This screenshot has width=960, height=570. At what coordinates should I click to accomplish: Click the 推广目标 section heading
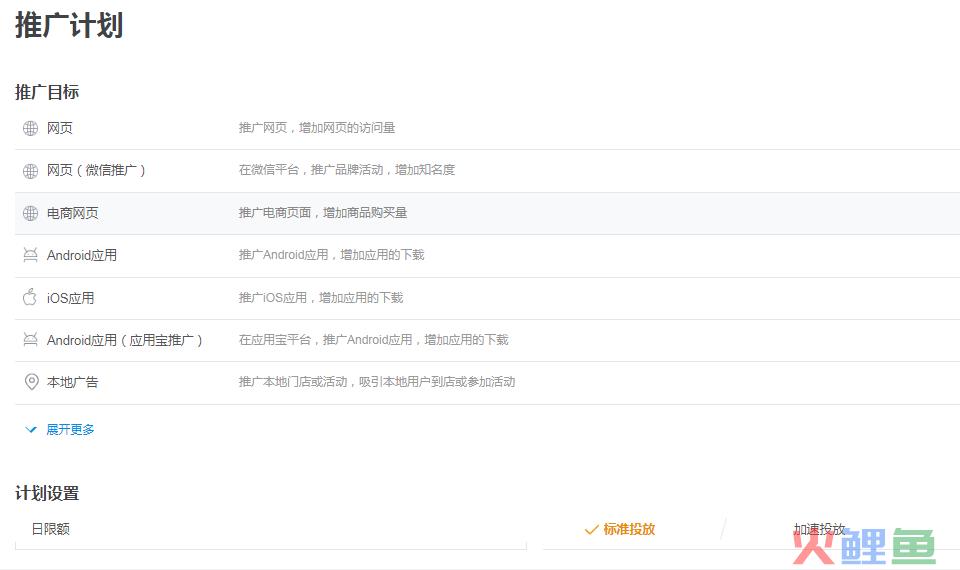coord(47,92)
